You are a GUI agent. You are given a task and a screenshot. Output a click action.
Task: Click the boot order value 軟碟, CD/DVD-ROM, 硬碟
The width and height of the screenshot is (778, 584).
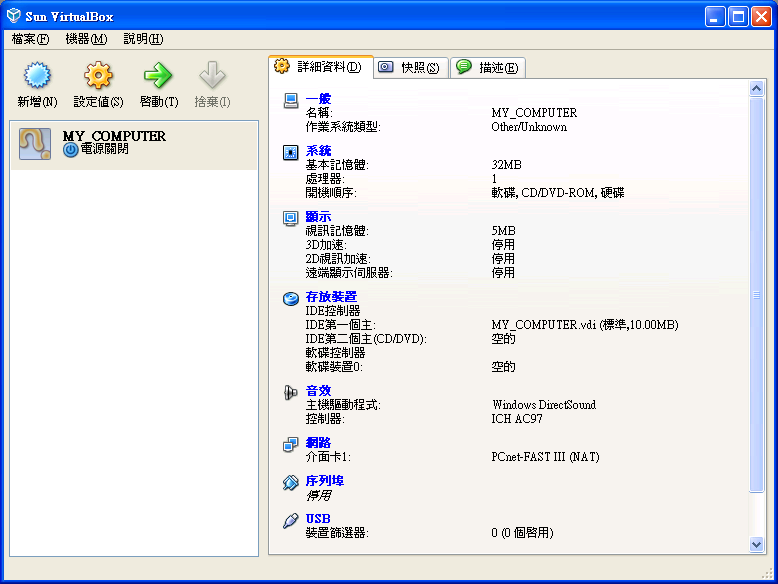[x=558, y=193]
